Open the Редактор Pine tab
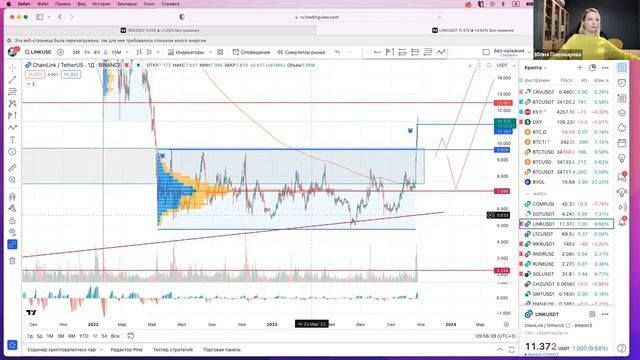This screenshot has height=360, width=640. [x=127, y=350]
